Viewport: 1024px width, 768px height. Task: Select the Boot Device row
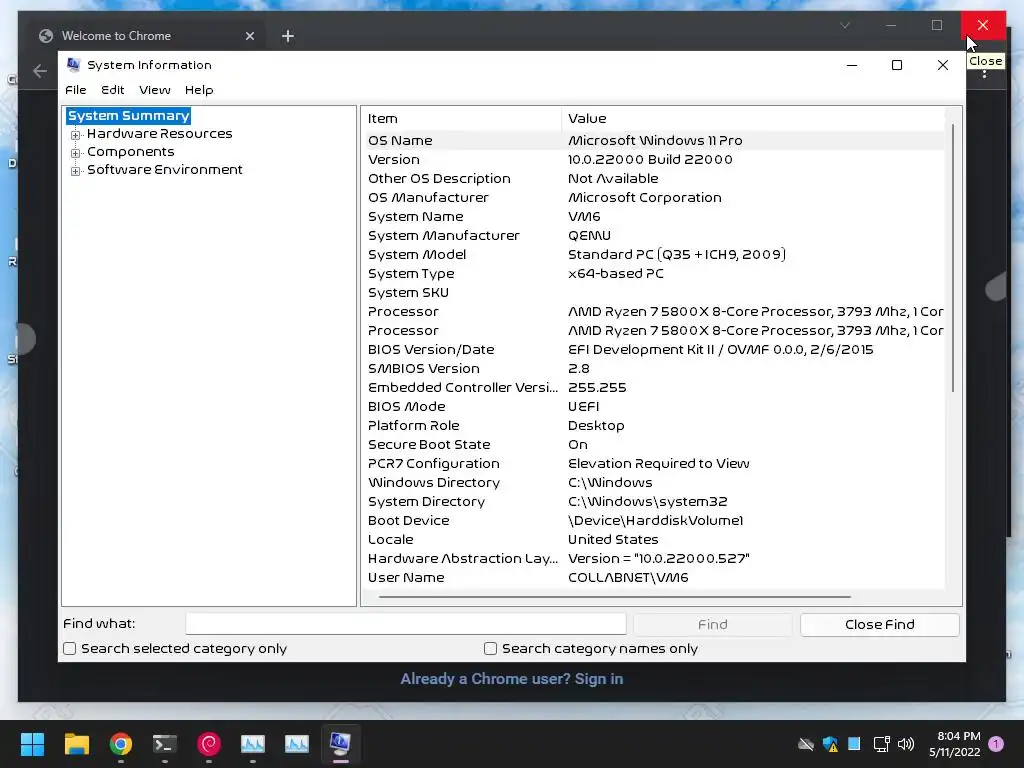pos(653,520)
